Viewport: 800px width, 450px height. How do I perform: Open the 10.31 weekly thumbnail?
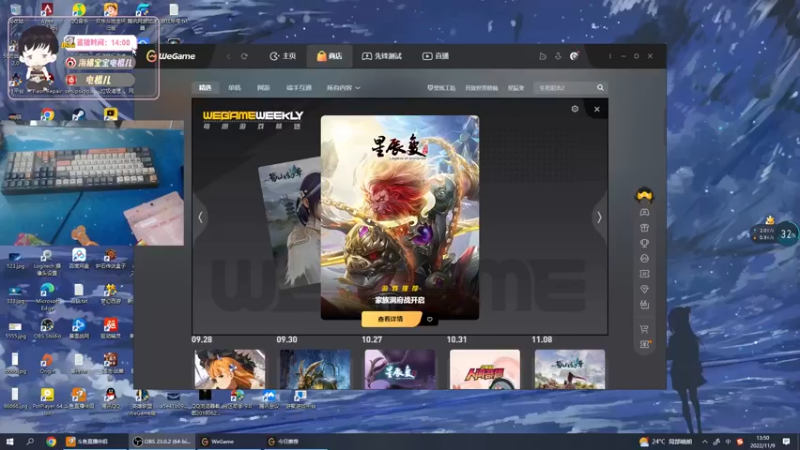(x=485, y=369)
